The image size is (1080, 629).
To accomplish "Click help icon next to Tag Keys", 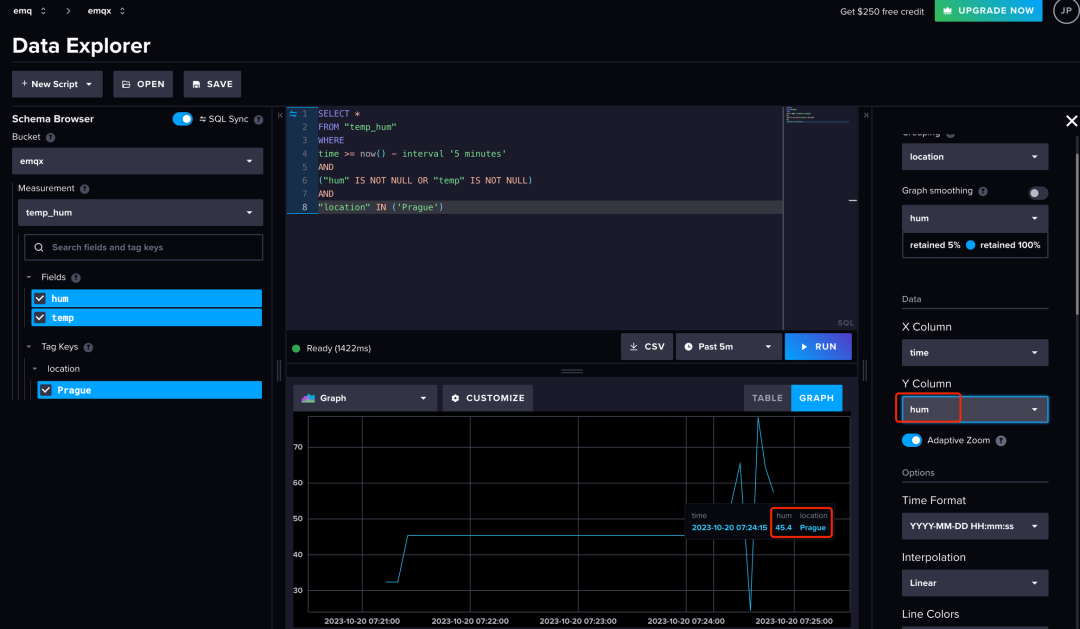I will 89,347.
